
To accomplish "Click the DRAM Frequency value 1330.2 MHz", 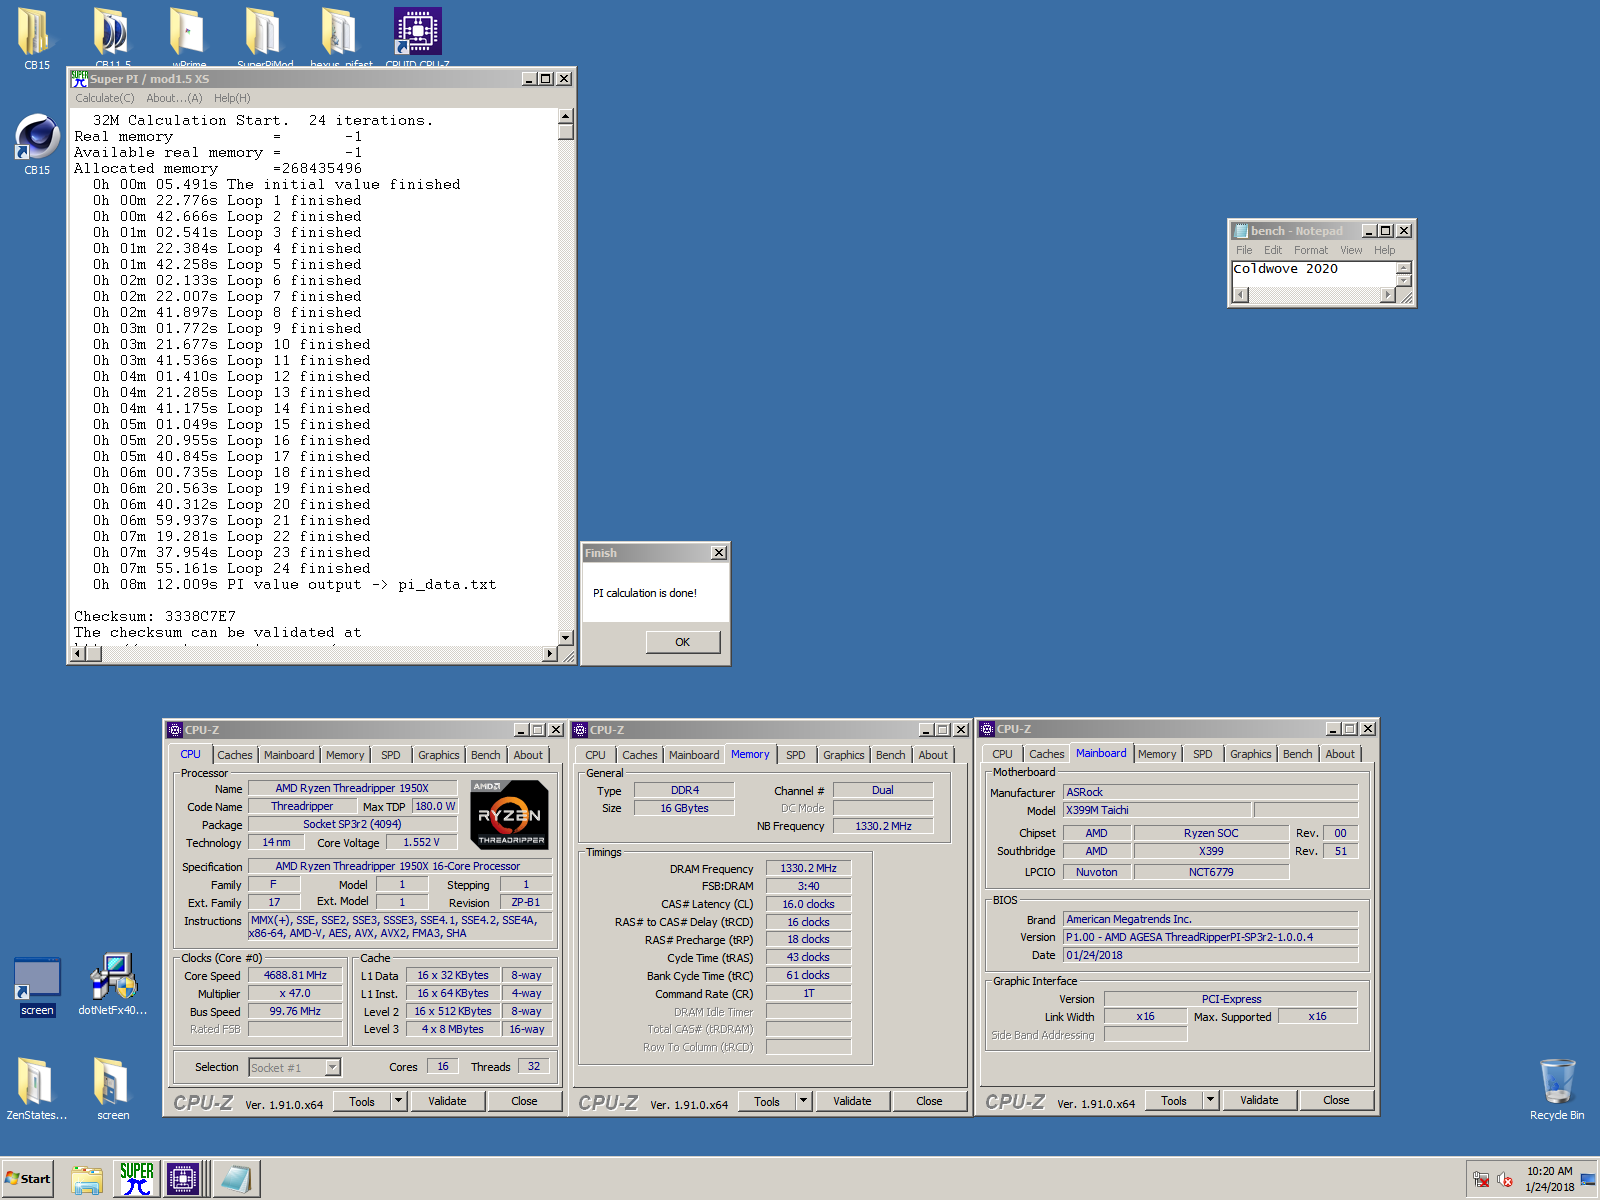I will point(808,868).
